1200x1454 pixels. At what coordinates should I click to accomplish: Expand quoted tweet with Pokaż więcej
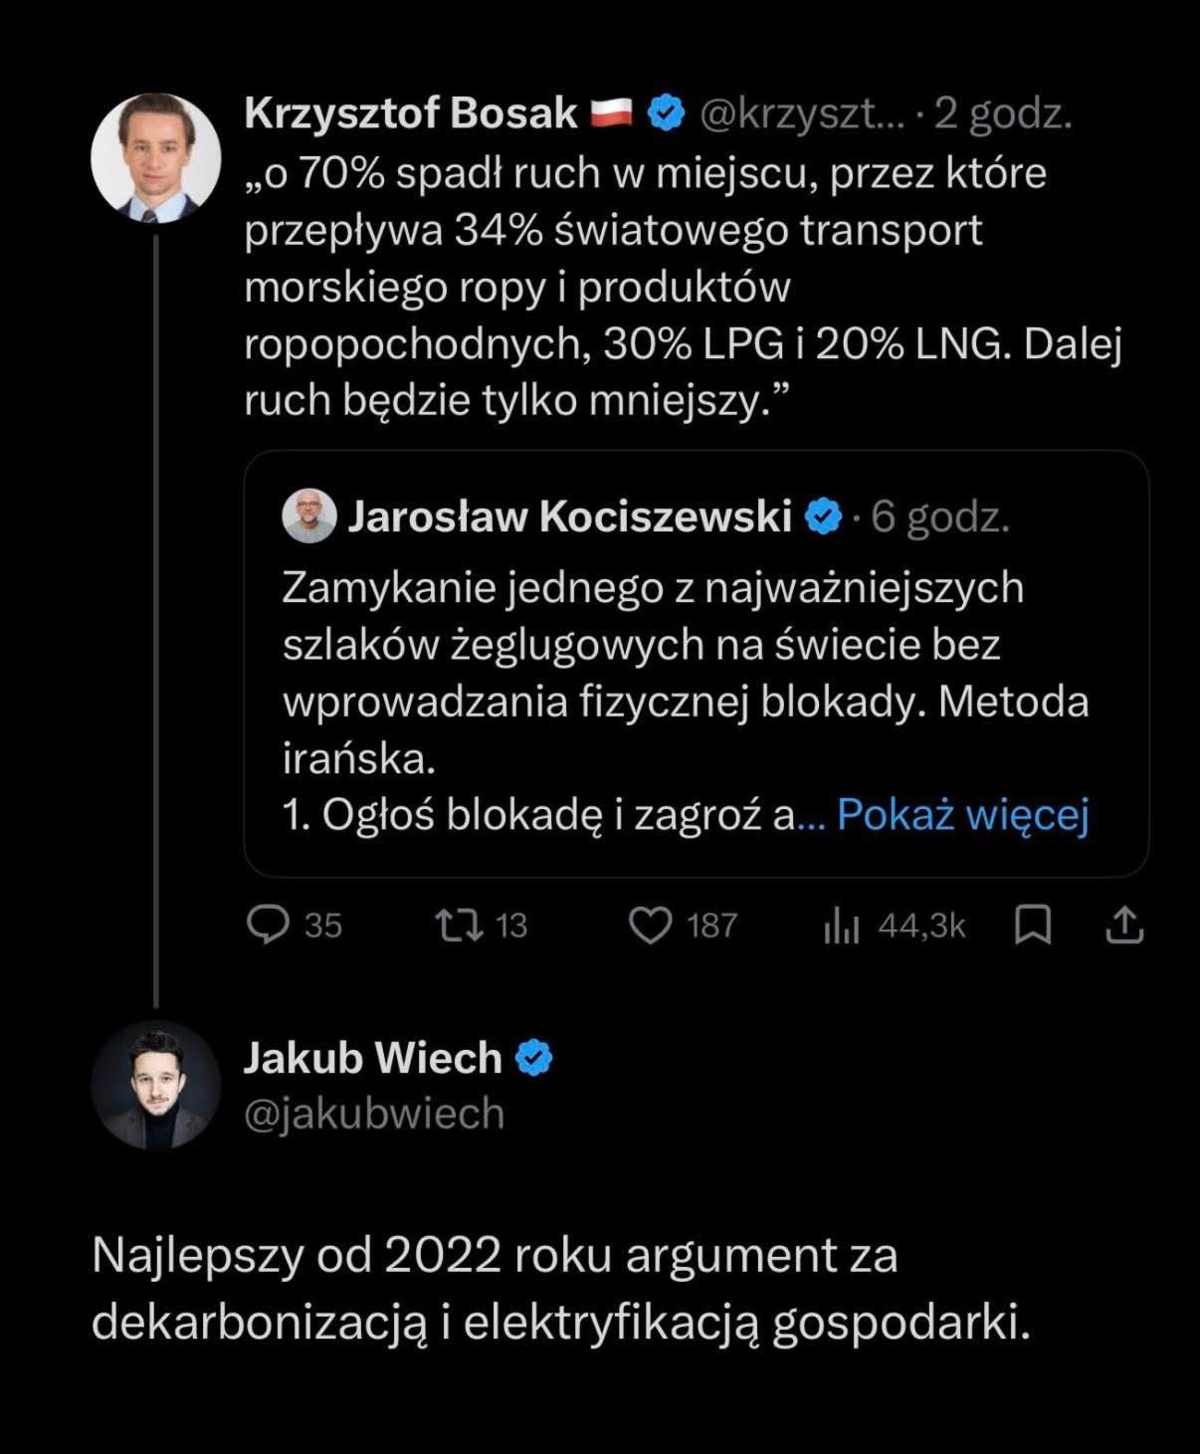pyautogui.click(x=962, y=815)
